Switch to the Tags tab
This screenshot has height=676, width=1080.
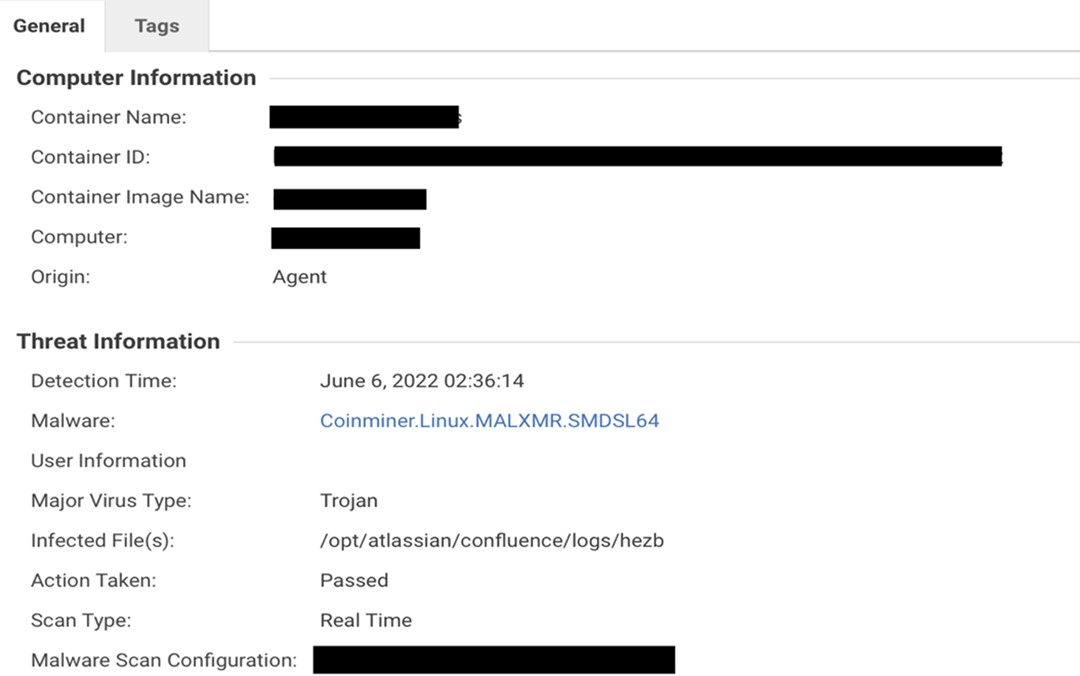click(157, 27)
